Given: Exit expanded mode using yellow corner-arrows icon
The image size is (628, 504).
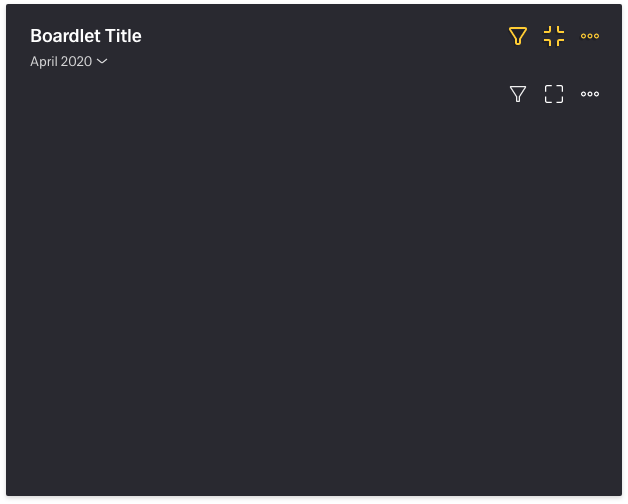Looking at the screenshot, I should 554,36.
